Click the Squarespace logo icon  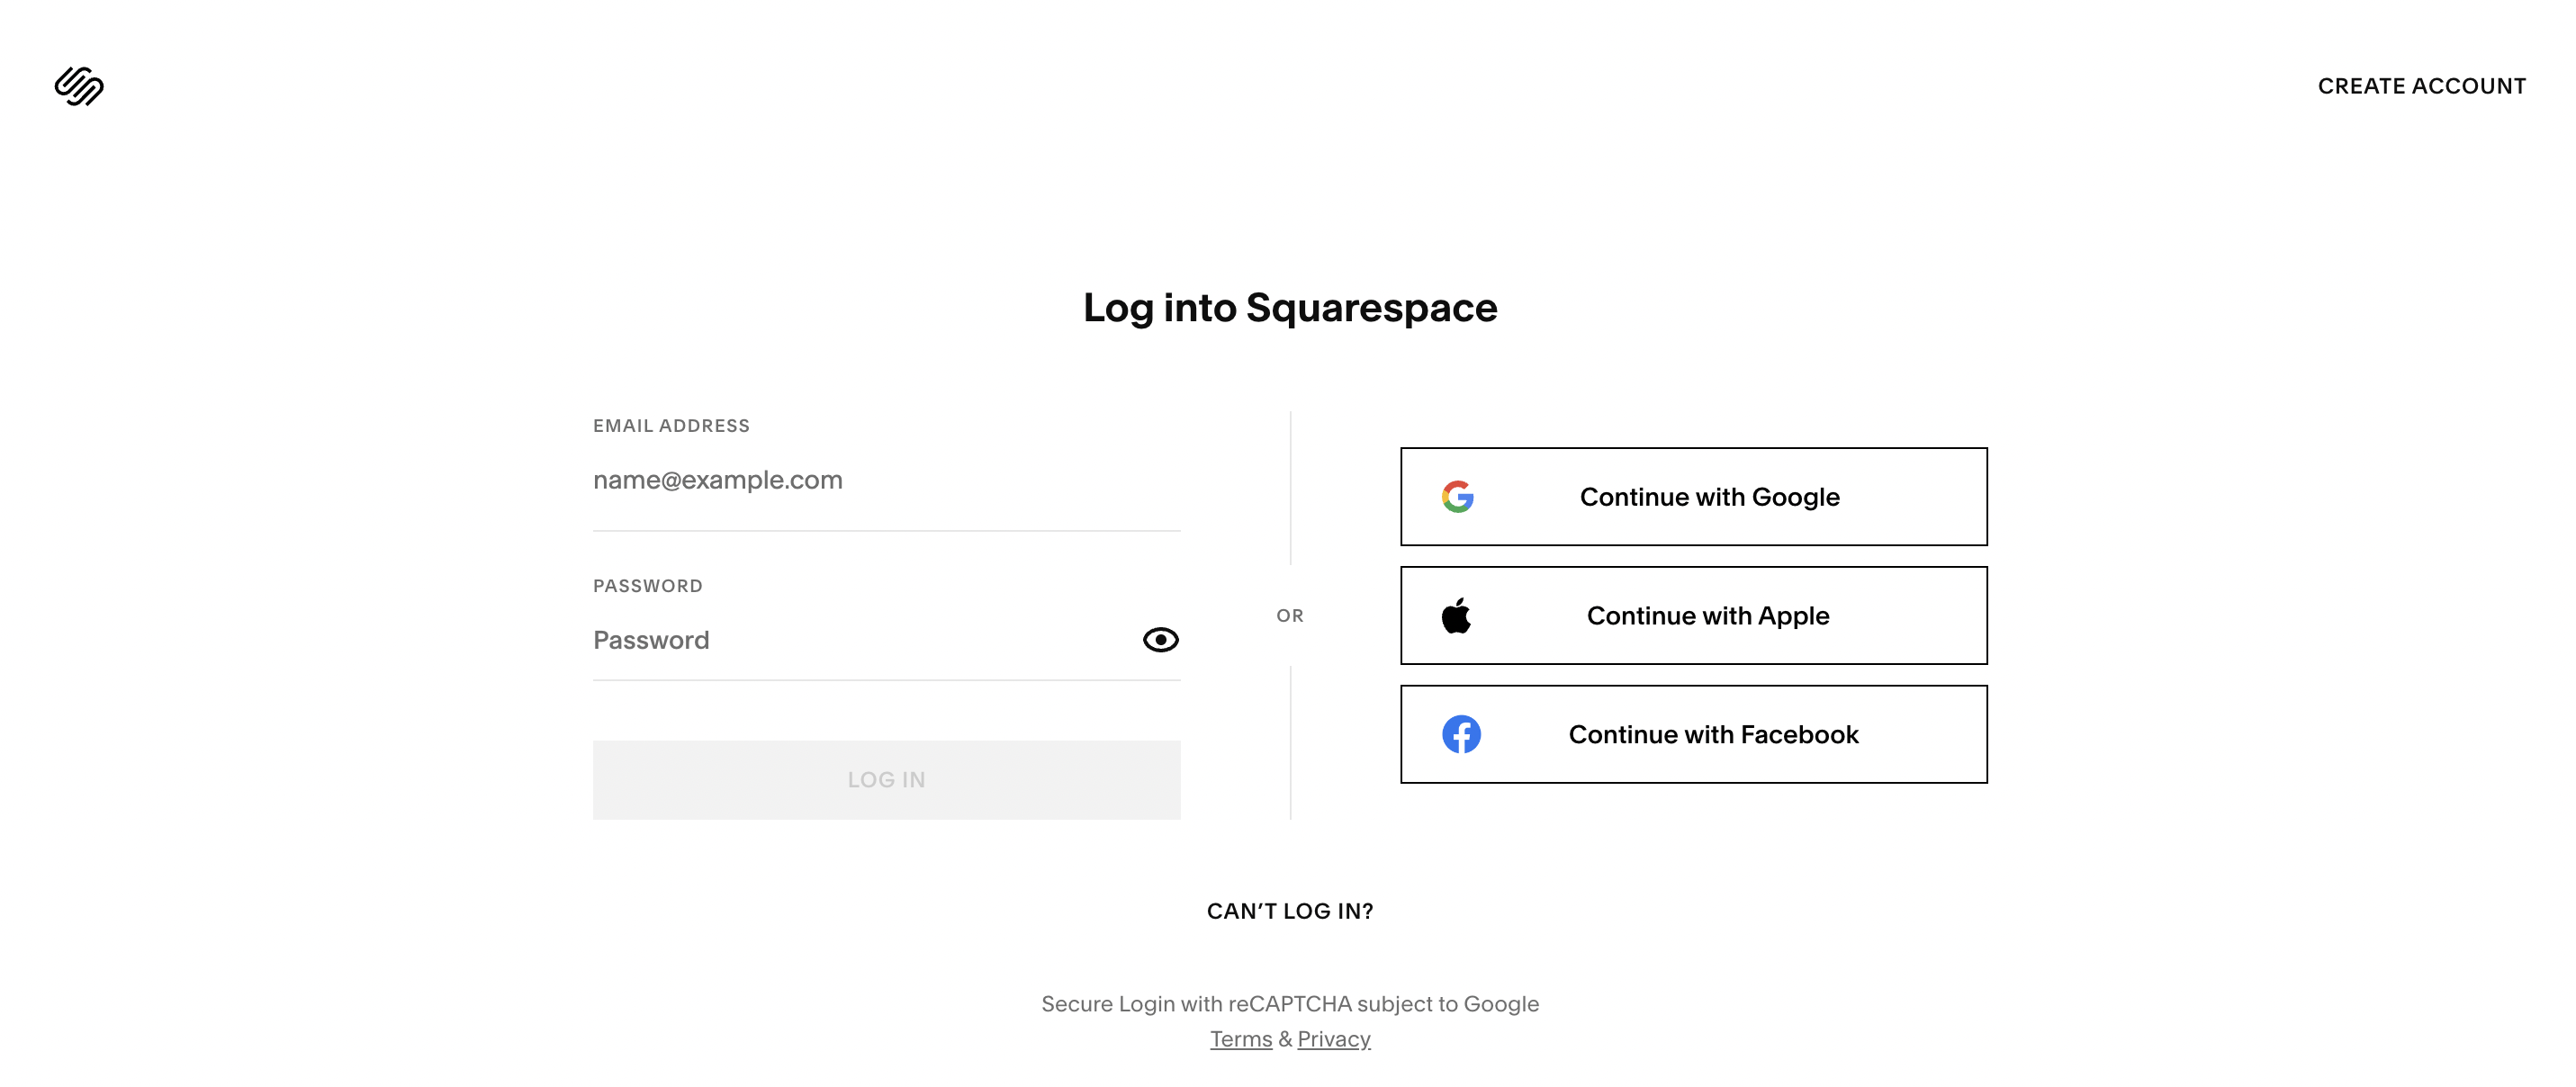79,86
